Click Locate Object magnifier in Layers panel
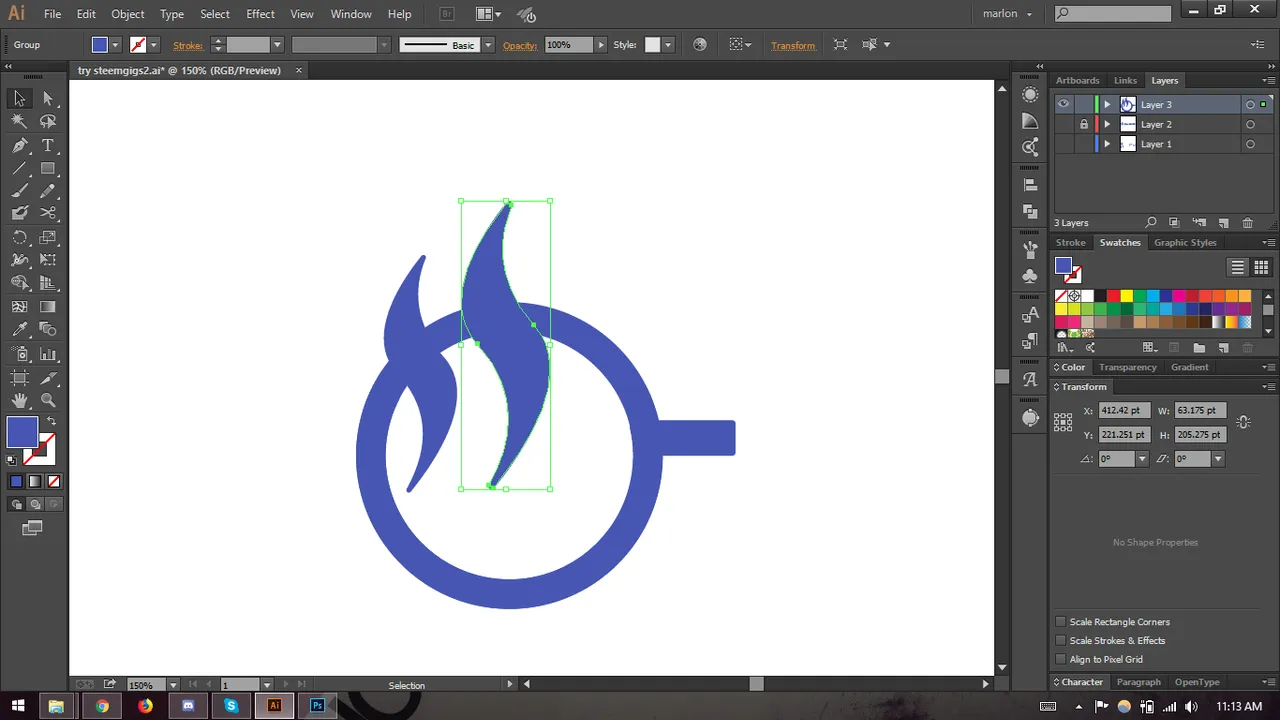This screenshot has width=1280, height=720. (x=1151, y=223)
